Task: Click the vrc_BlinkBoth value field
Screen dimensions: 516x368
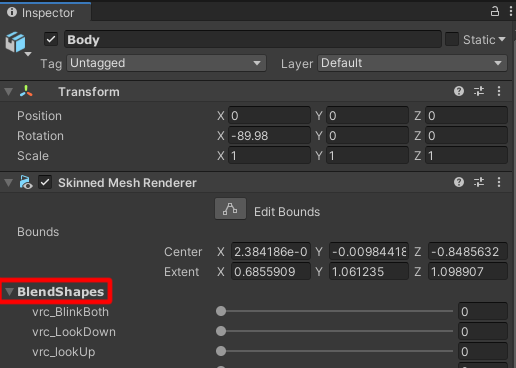Action: [483, 311]
